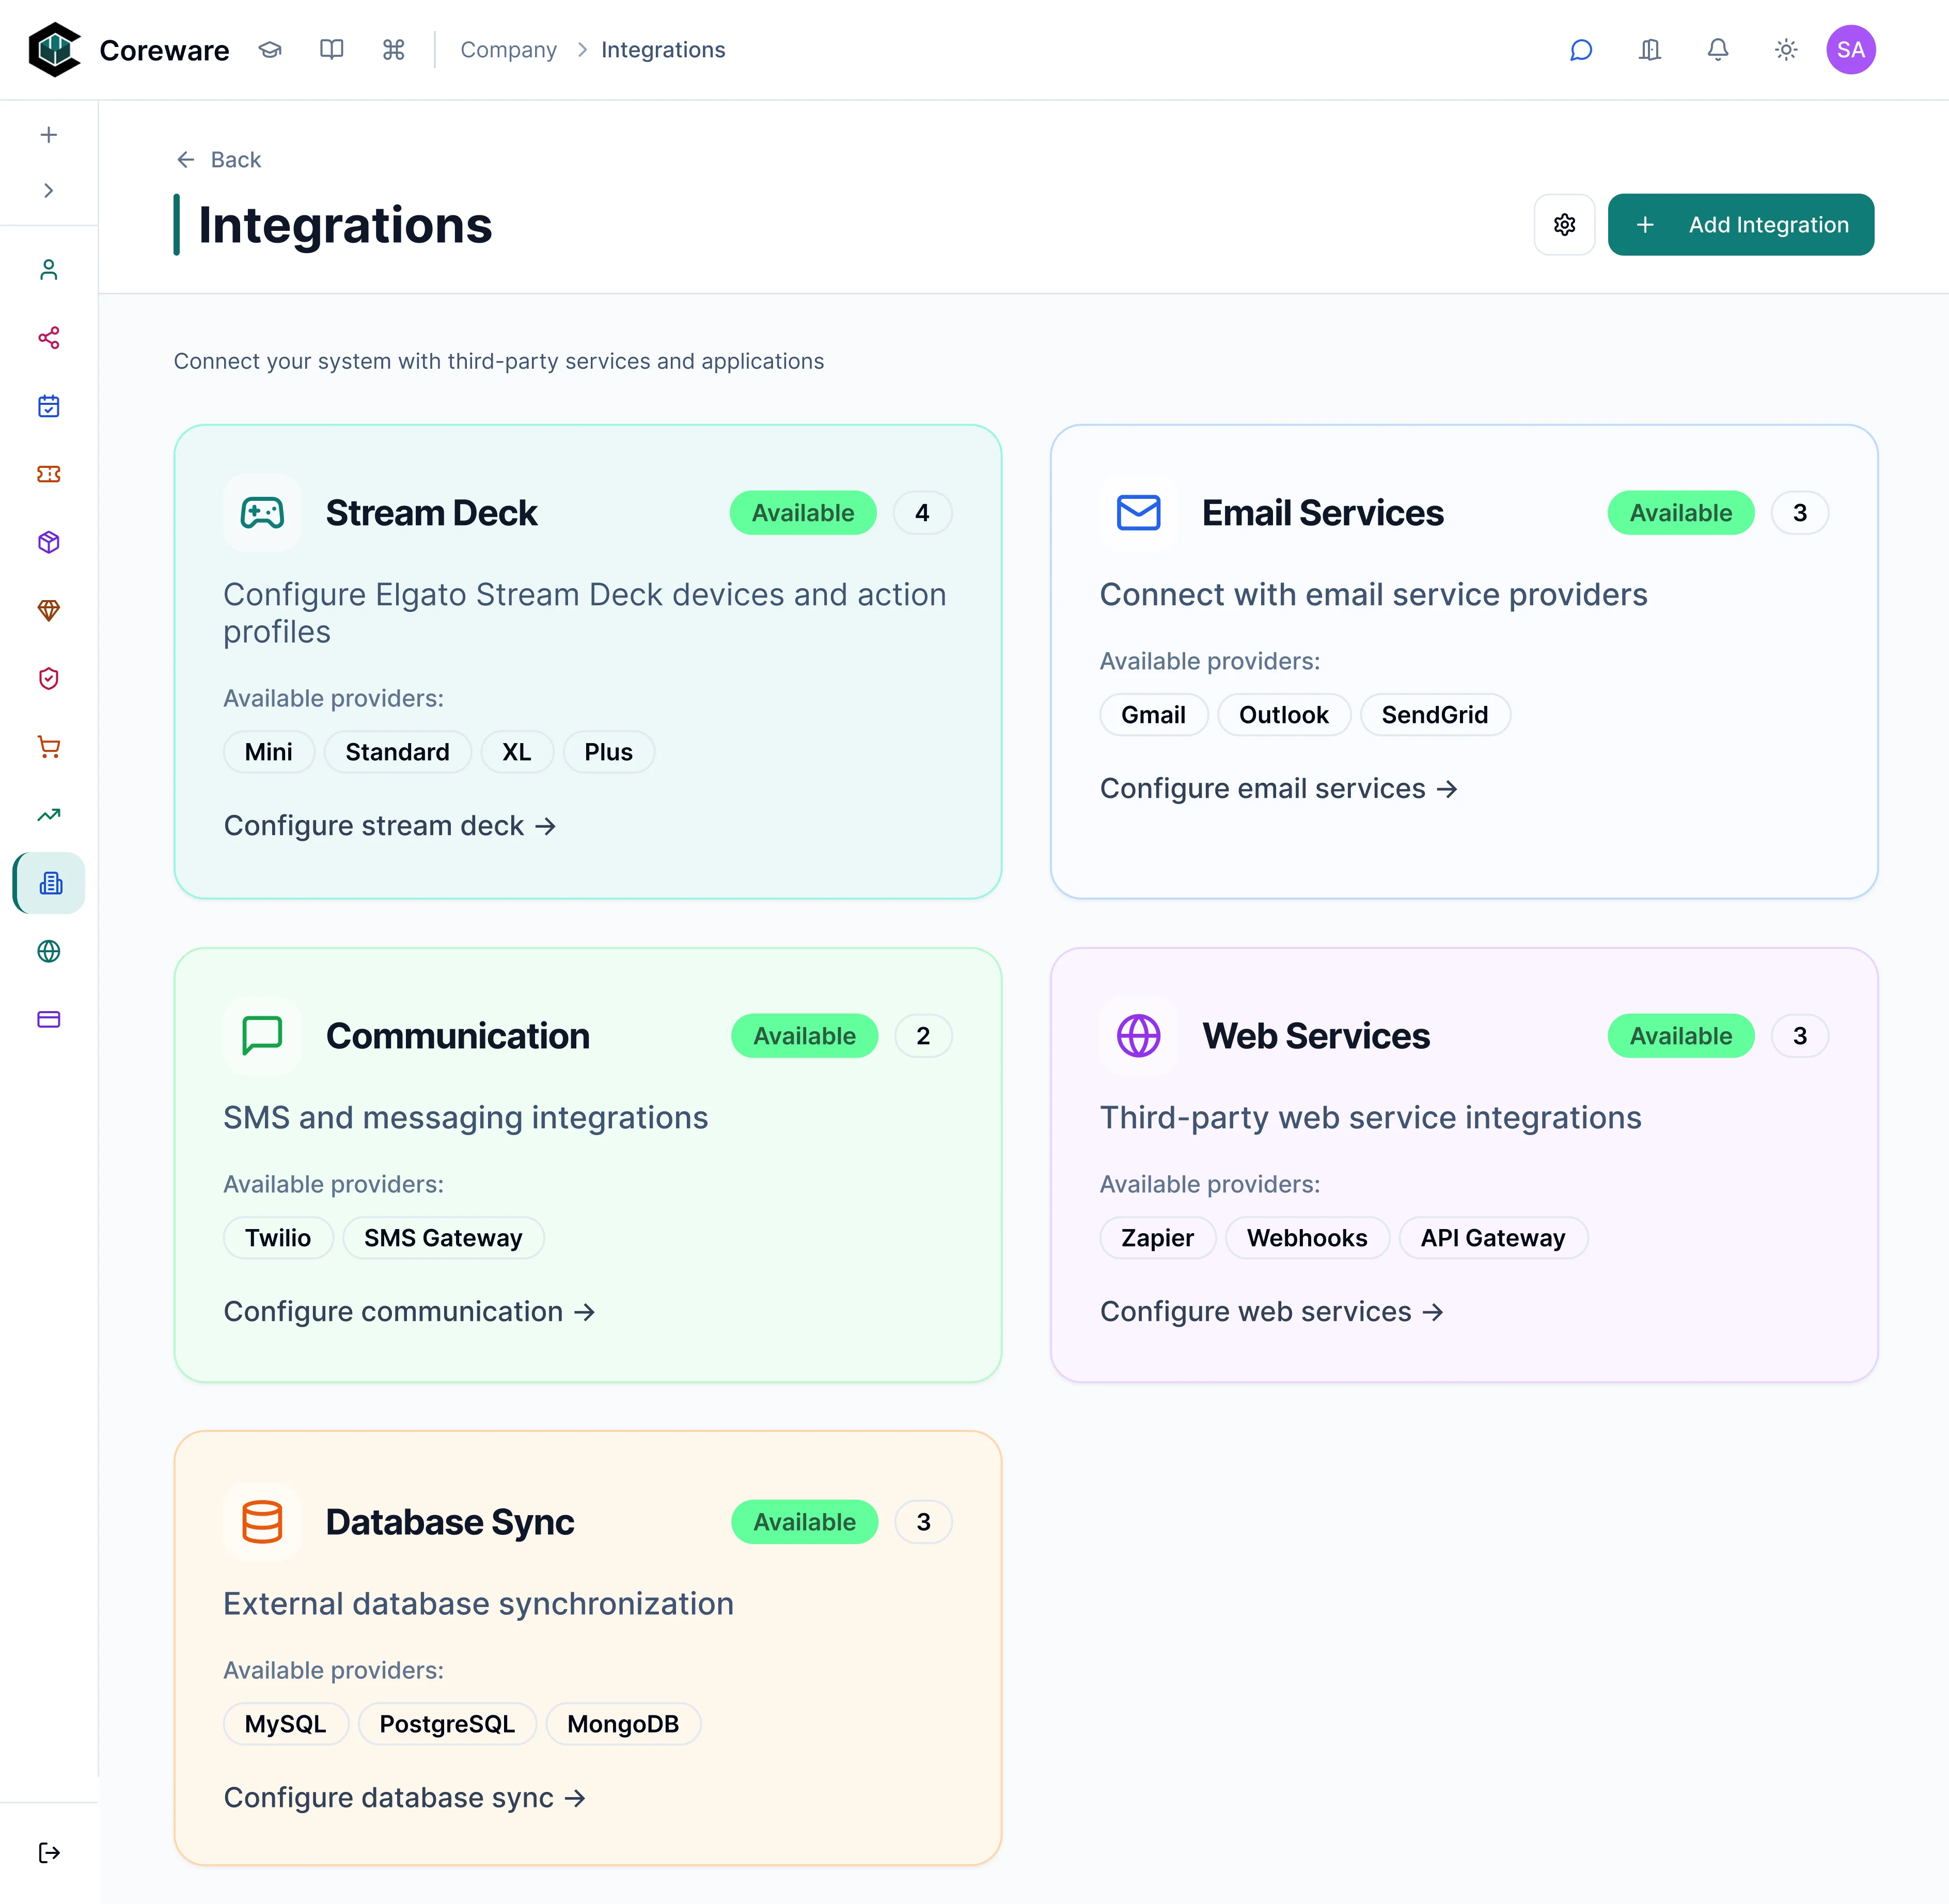
Task: Open the user profile sidebar icon
Action: pyautogui.click(x=49, y=270)
